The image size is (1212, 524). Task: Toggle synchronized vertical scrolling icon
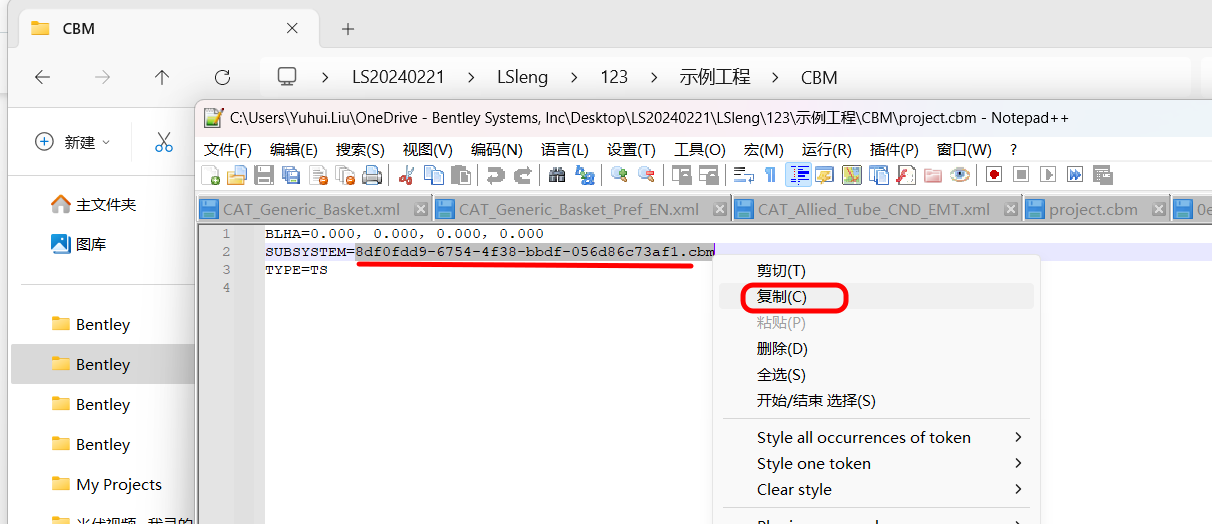tap(681, 175)
